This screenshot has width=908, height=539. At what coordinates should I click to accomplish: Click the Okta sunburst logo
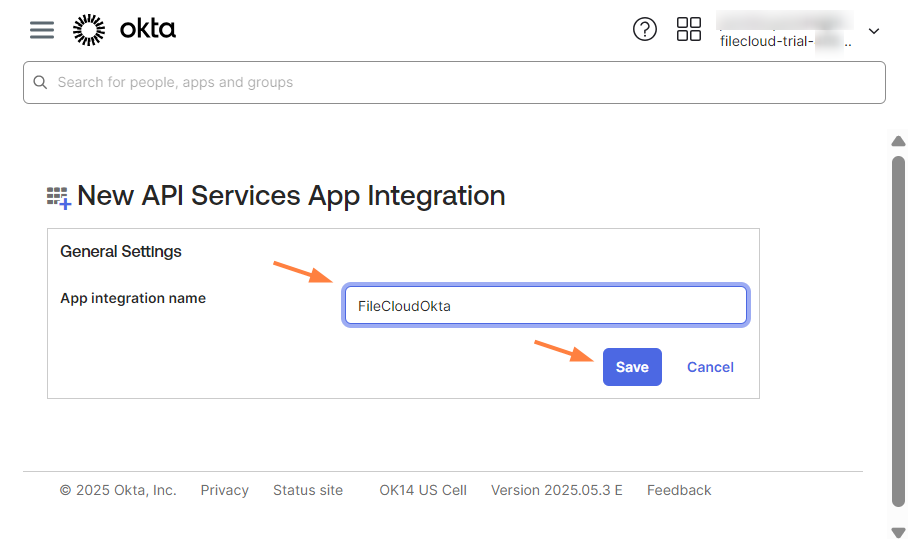click(89, 30)
